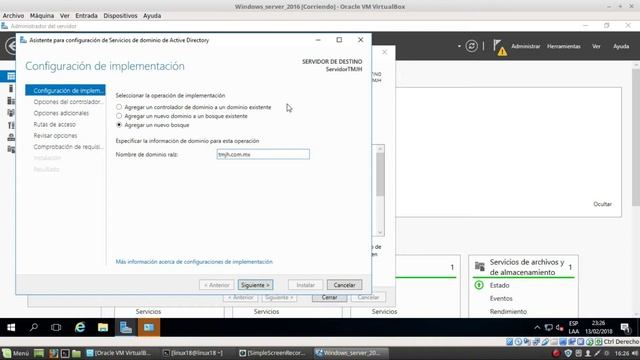The width and height of the screenshot is (640, 360).
Task: Open the Dispositivos menu in VirtualBox
Action: click(120, 16)
